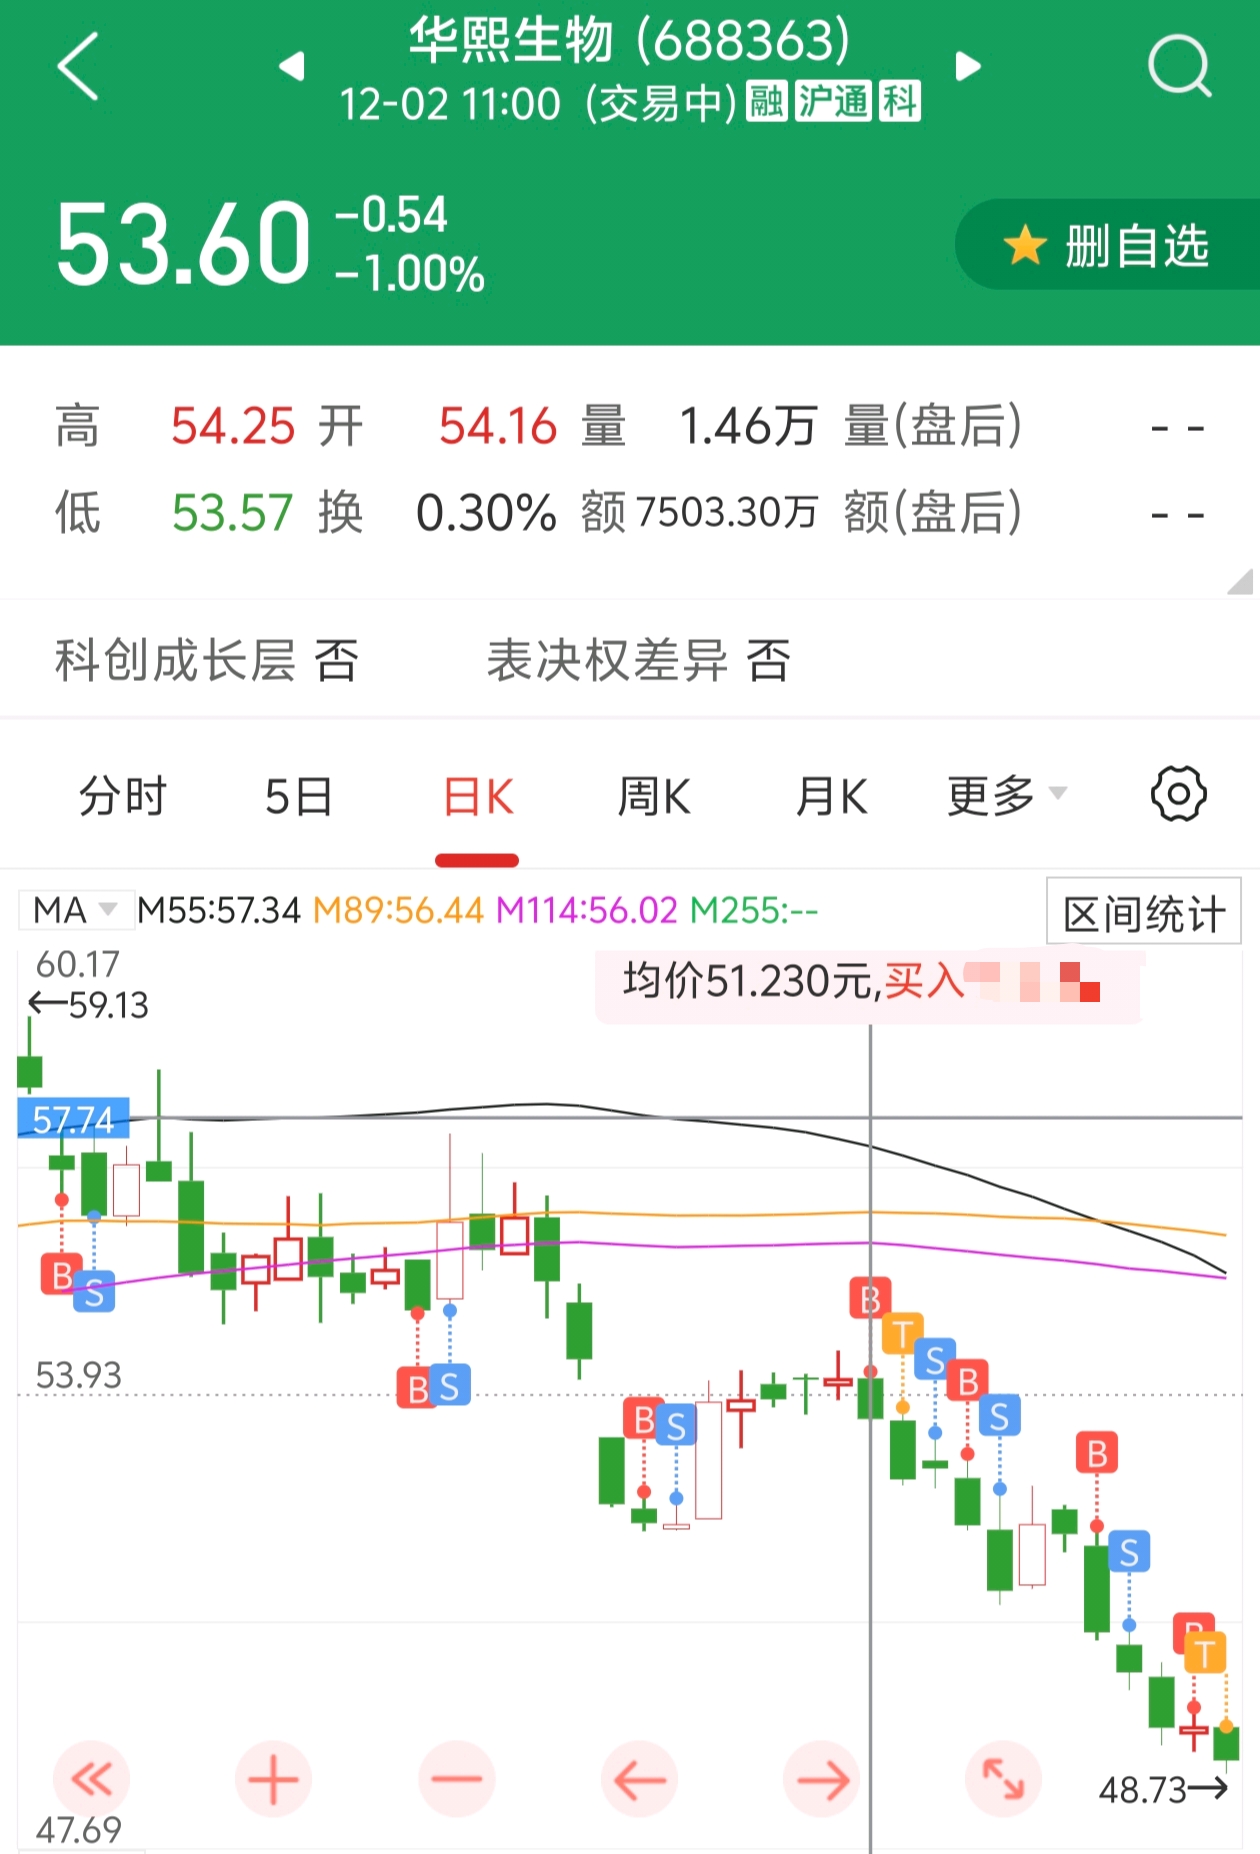1260x1854 pixels.
Task: Switch to the 5日 tab
Action: (299, 797)
